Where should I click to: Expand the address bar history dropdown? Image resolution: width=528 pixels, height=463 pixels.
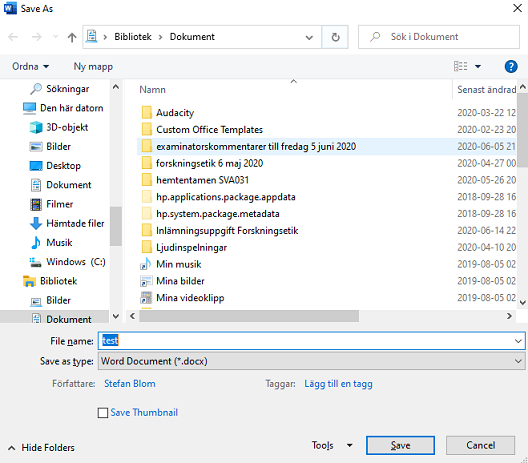coord(309,37)
